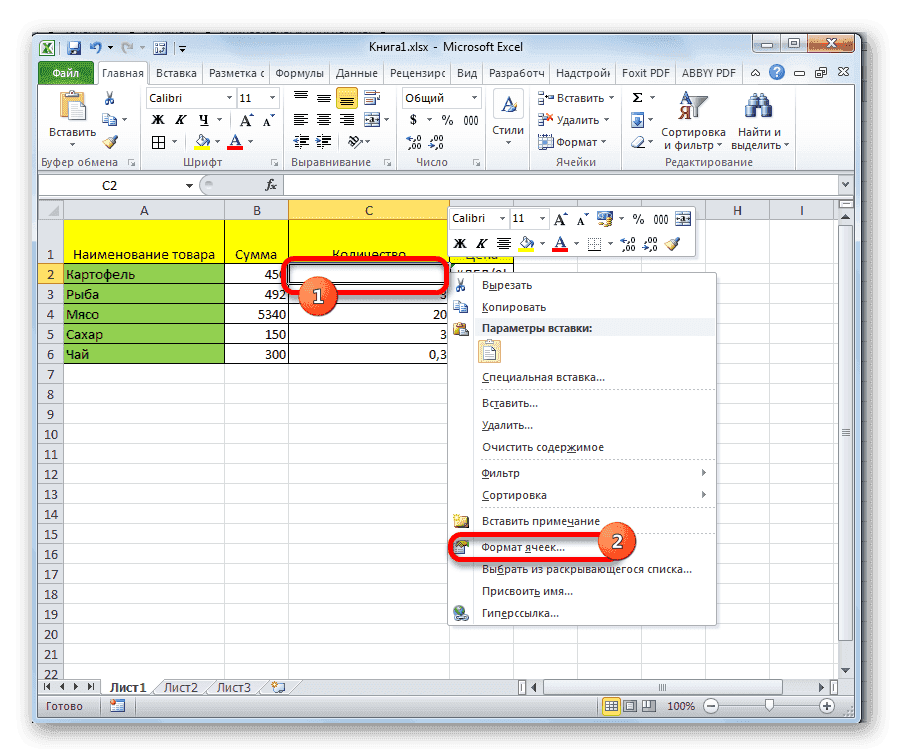Click the Найти и выделить binoculars icon
Viewport: 899px width, 755px height.
click(x=757, y=105)
